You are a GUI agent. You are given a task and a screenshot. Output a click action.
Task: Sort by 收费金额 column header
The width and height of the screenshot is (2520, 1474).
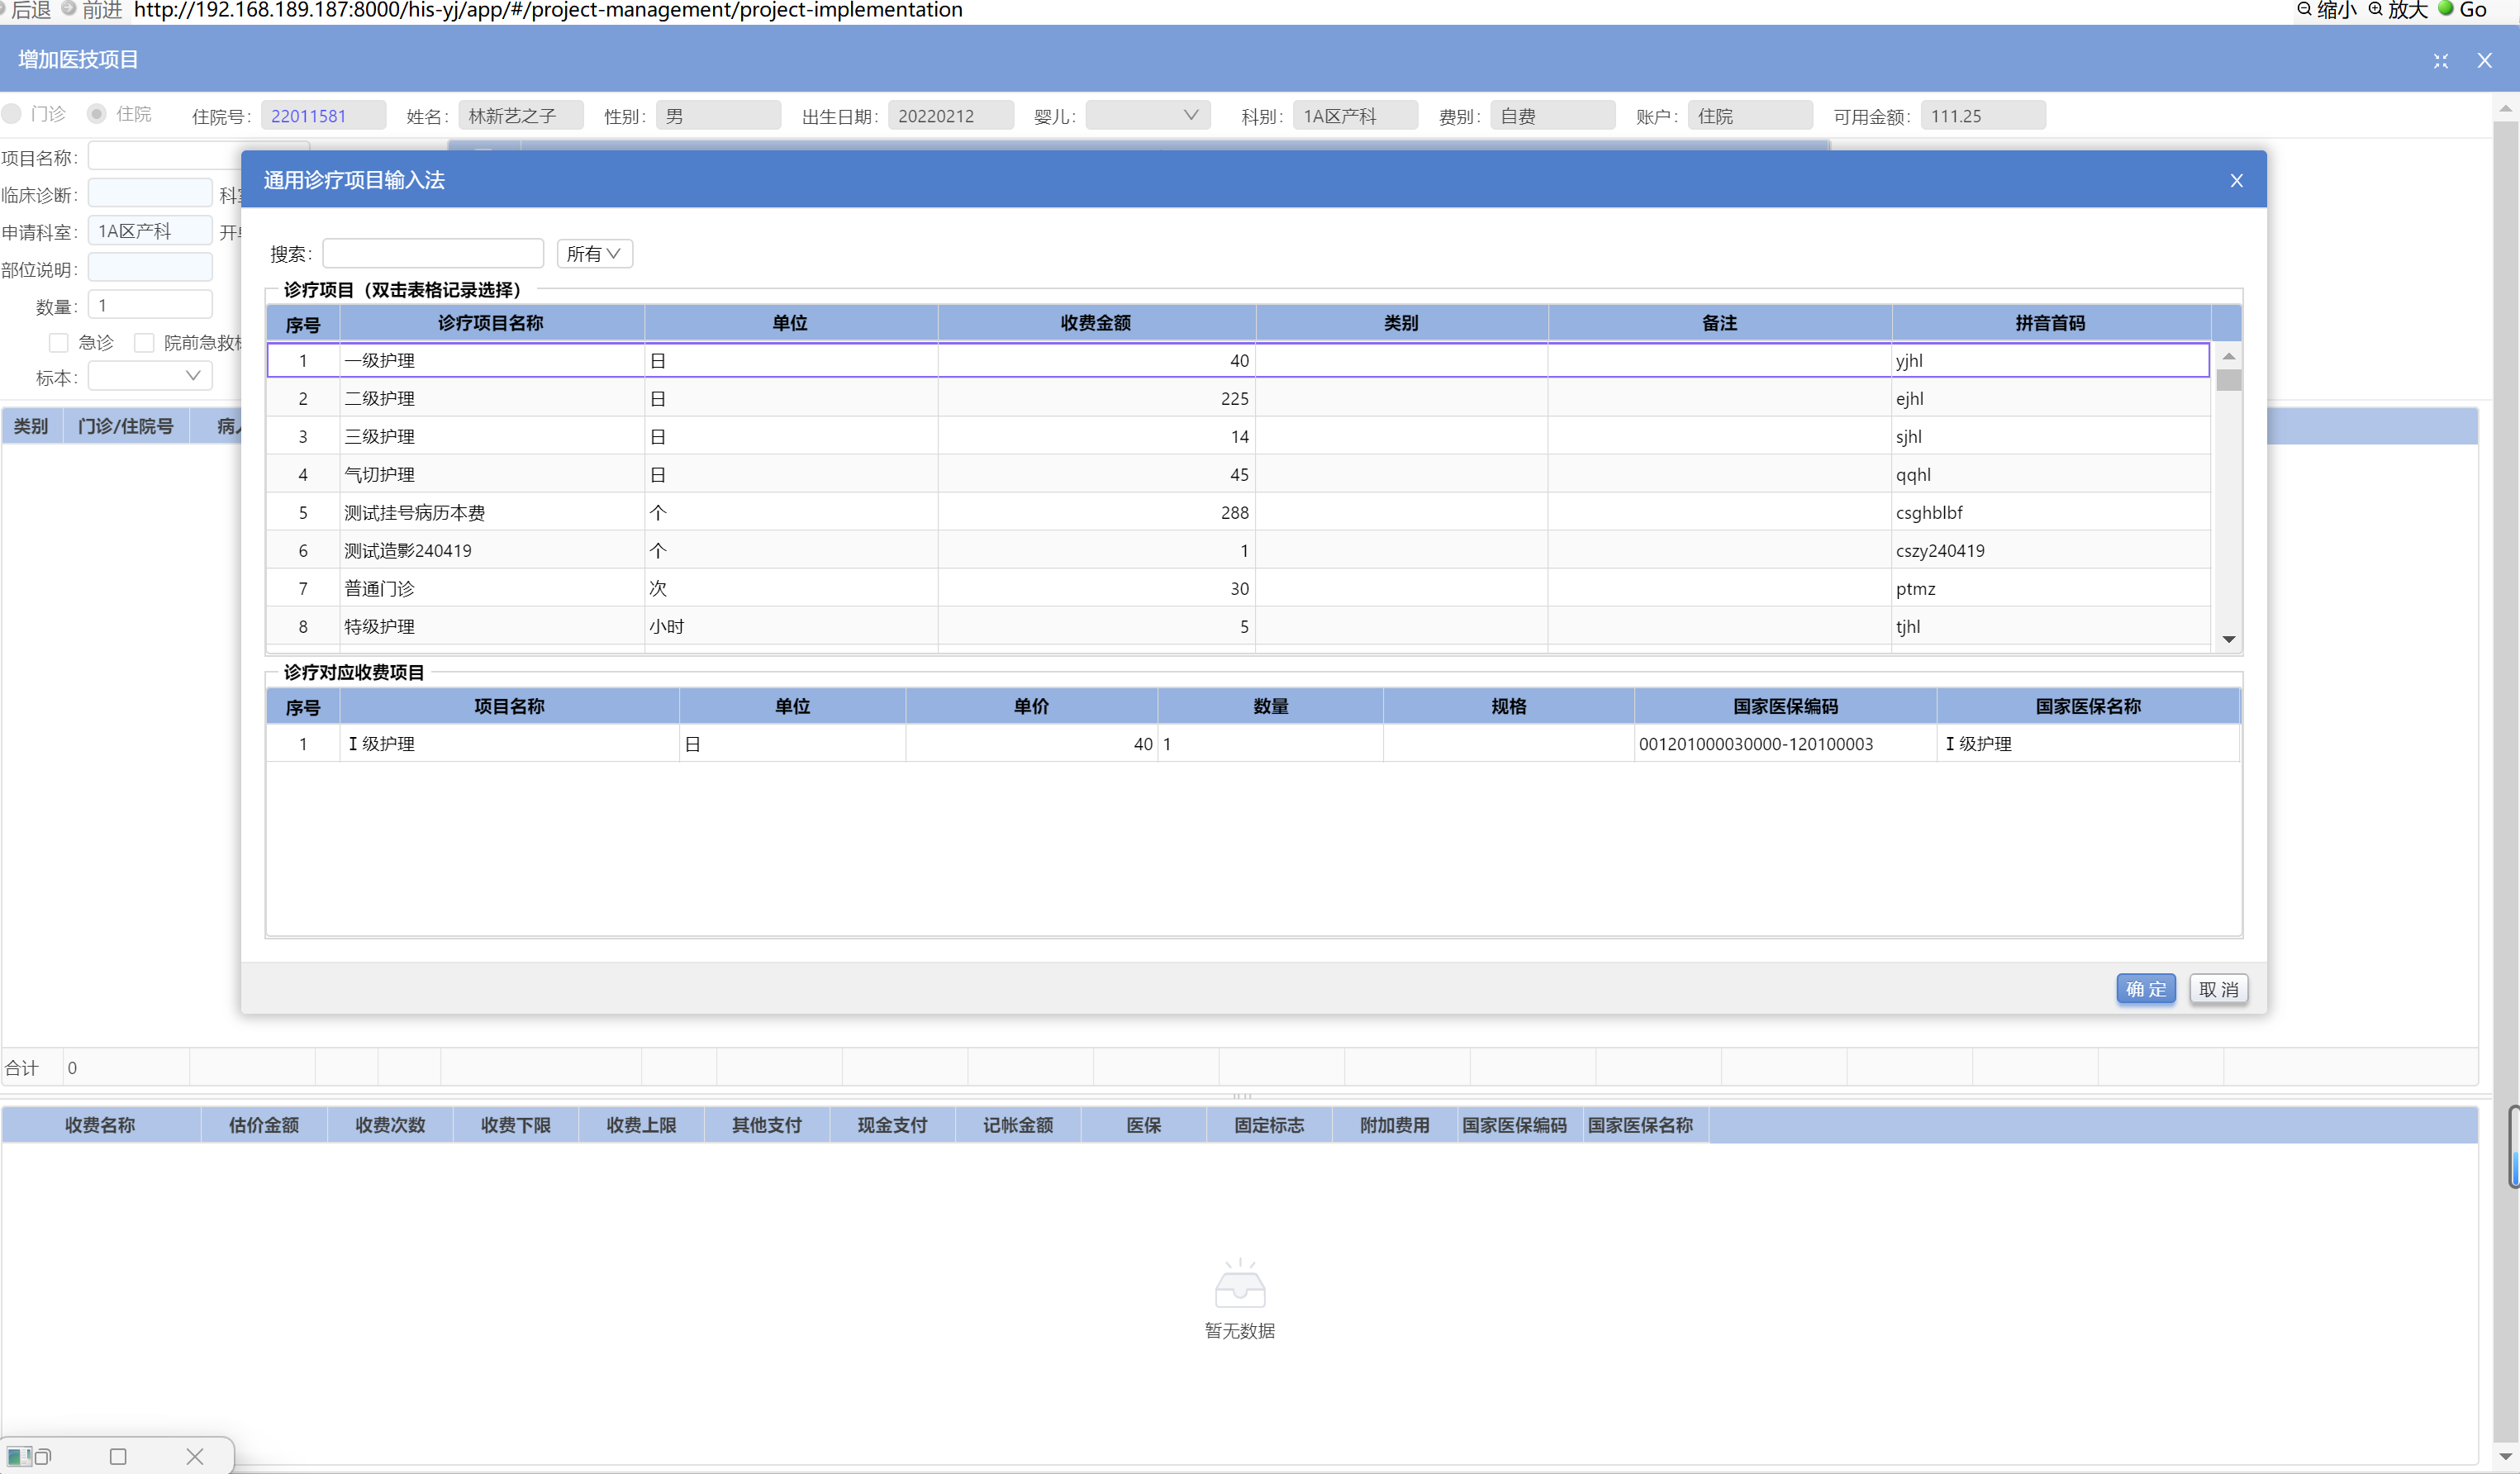[x=1095, y=323]
